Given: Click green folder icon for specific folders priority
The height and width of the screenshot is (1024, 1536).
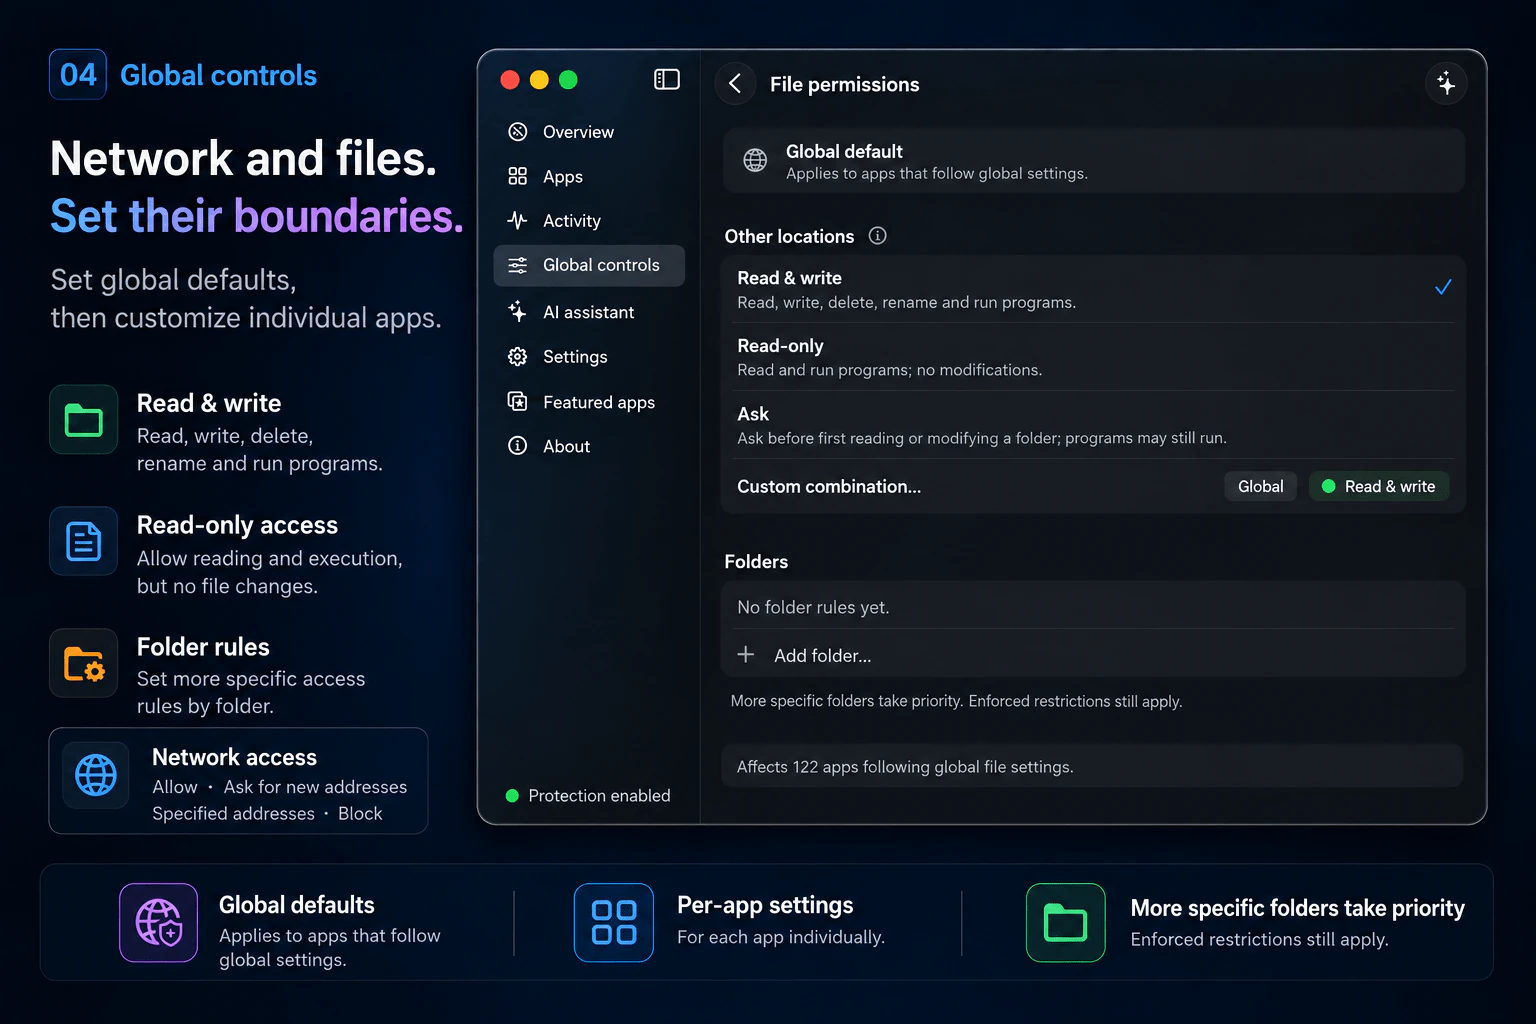Looking at the screenshot, I should click(x=1066, y=922).
